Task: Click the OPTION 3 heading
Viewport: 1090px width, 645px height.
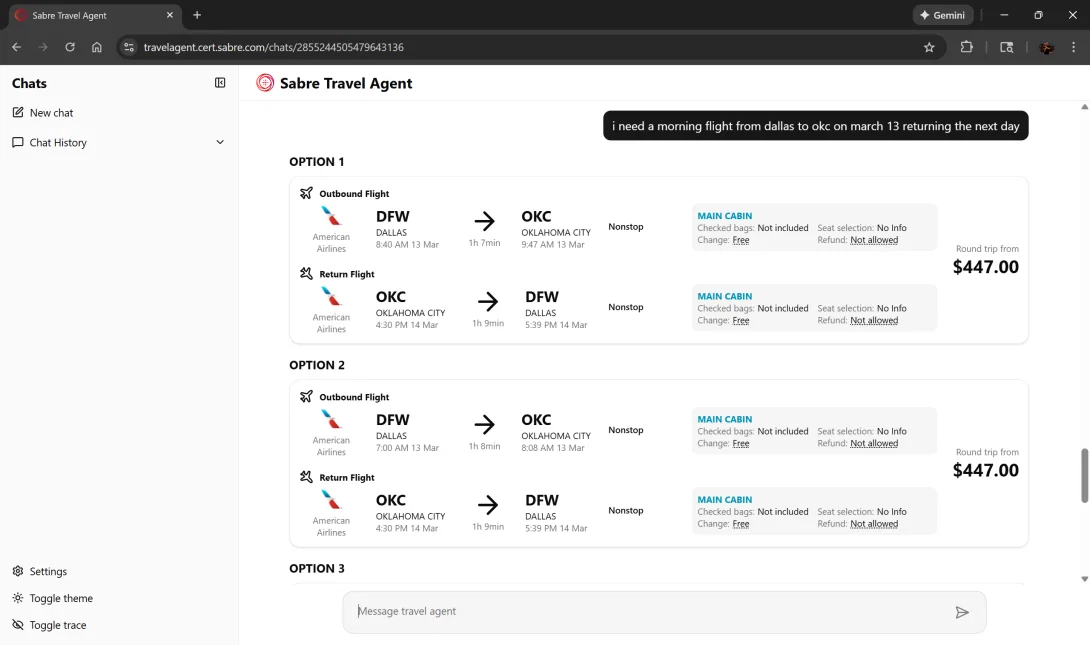Action: [x=317, y=569]
